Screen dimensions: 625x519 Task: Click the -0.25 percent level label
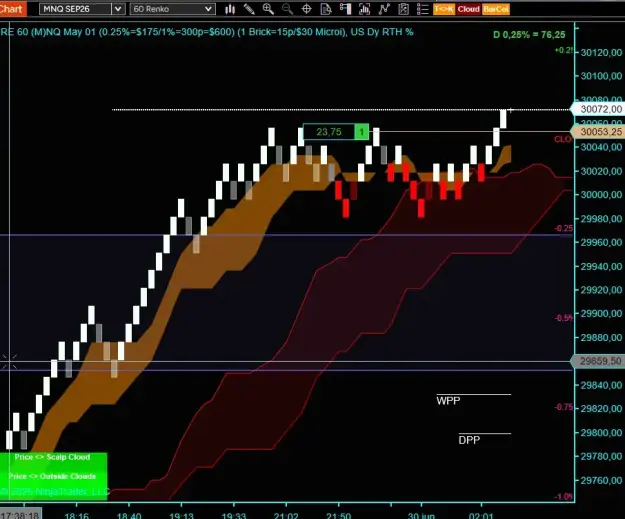tap(564, 228)
